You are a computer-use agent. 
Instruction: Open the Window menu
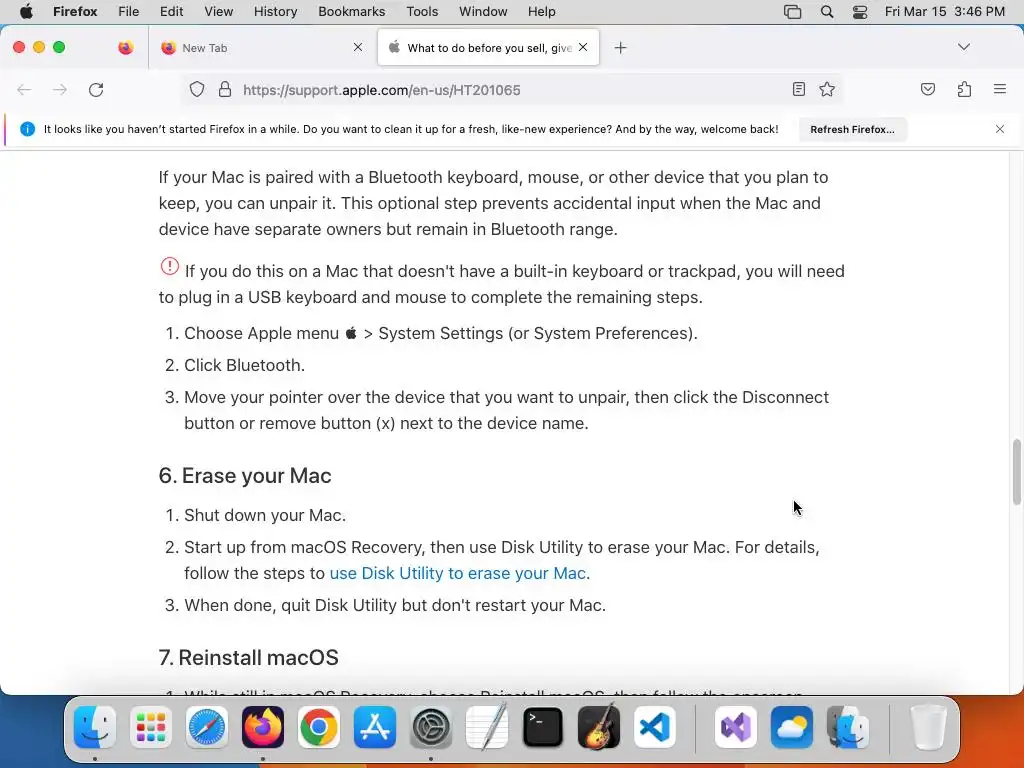(x=483, y=12)
